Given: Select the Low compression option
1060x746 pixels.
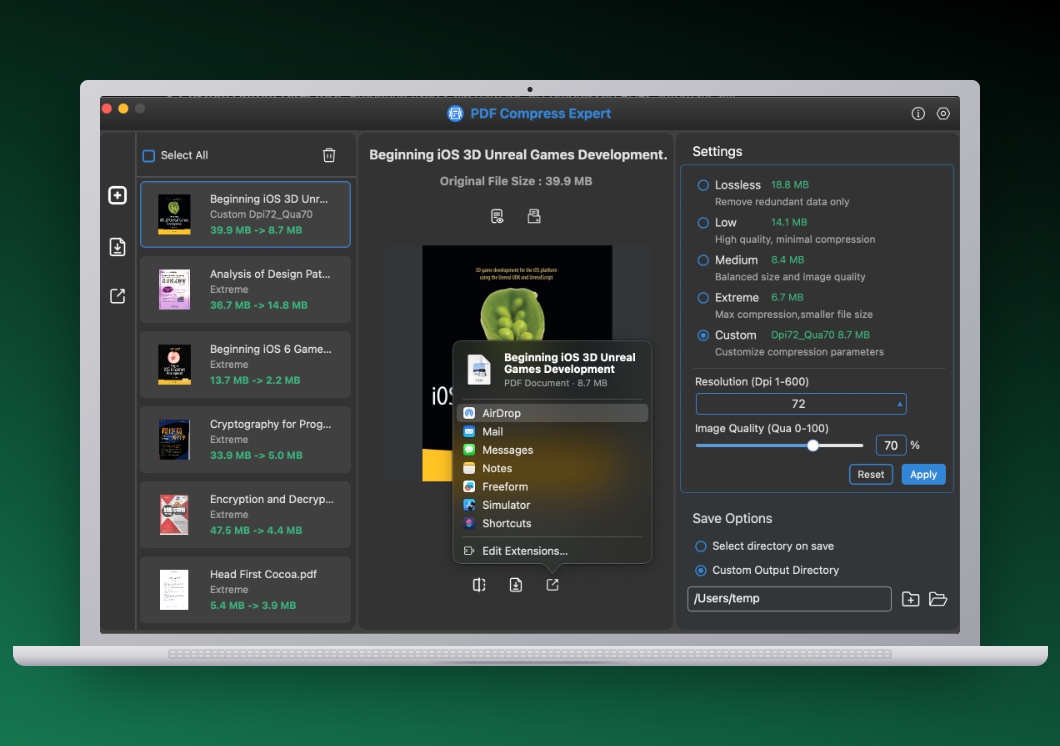Looking at the screenshot, I should tap(703, 222).
